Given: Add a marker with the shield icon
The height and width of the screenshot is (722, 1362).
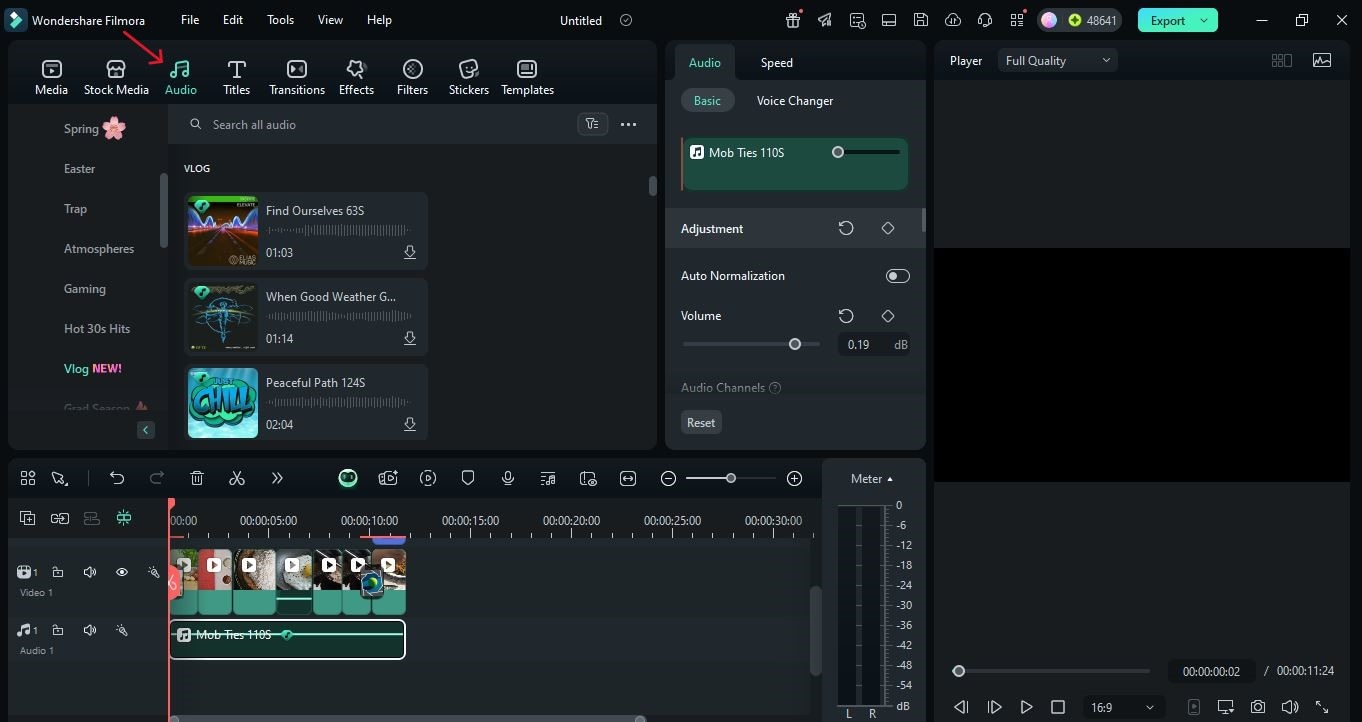Looking at the screenshot, I should 468,479.
